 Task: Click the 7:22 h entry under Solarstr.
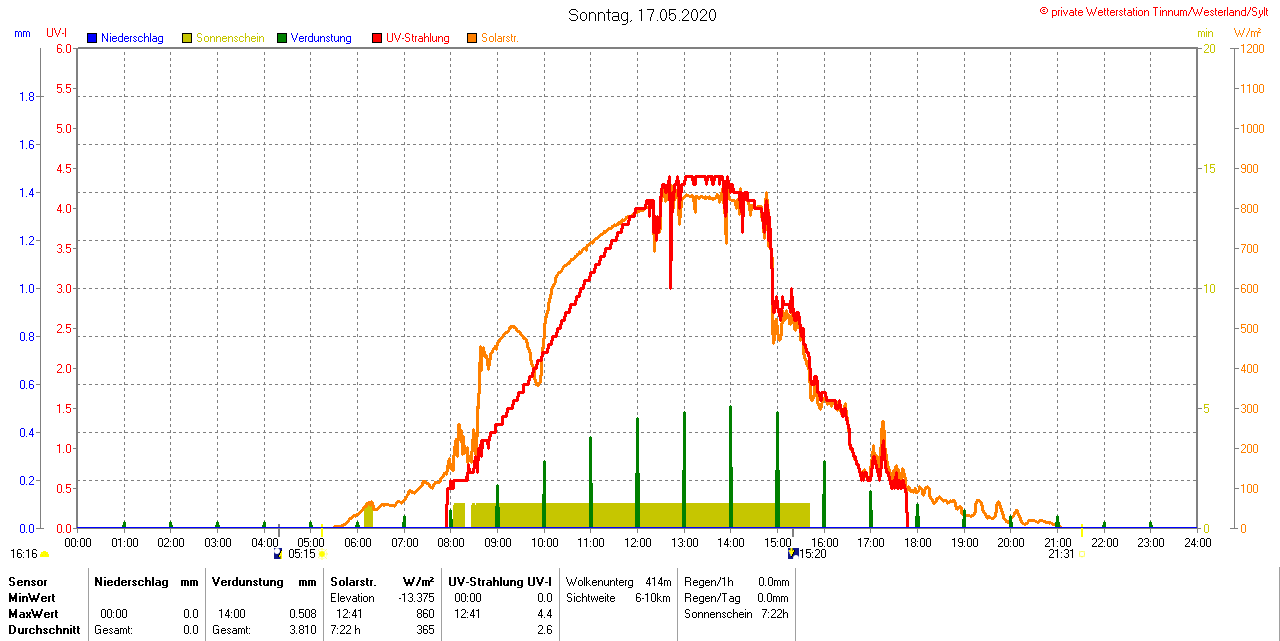tap(346, 630)
